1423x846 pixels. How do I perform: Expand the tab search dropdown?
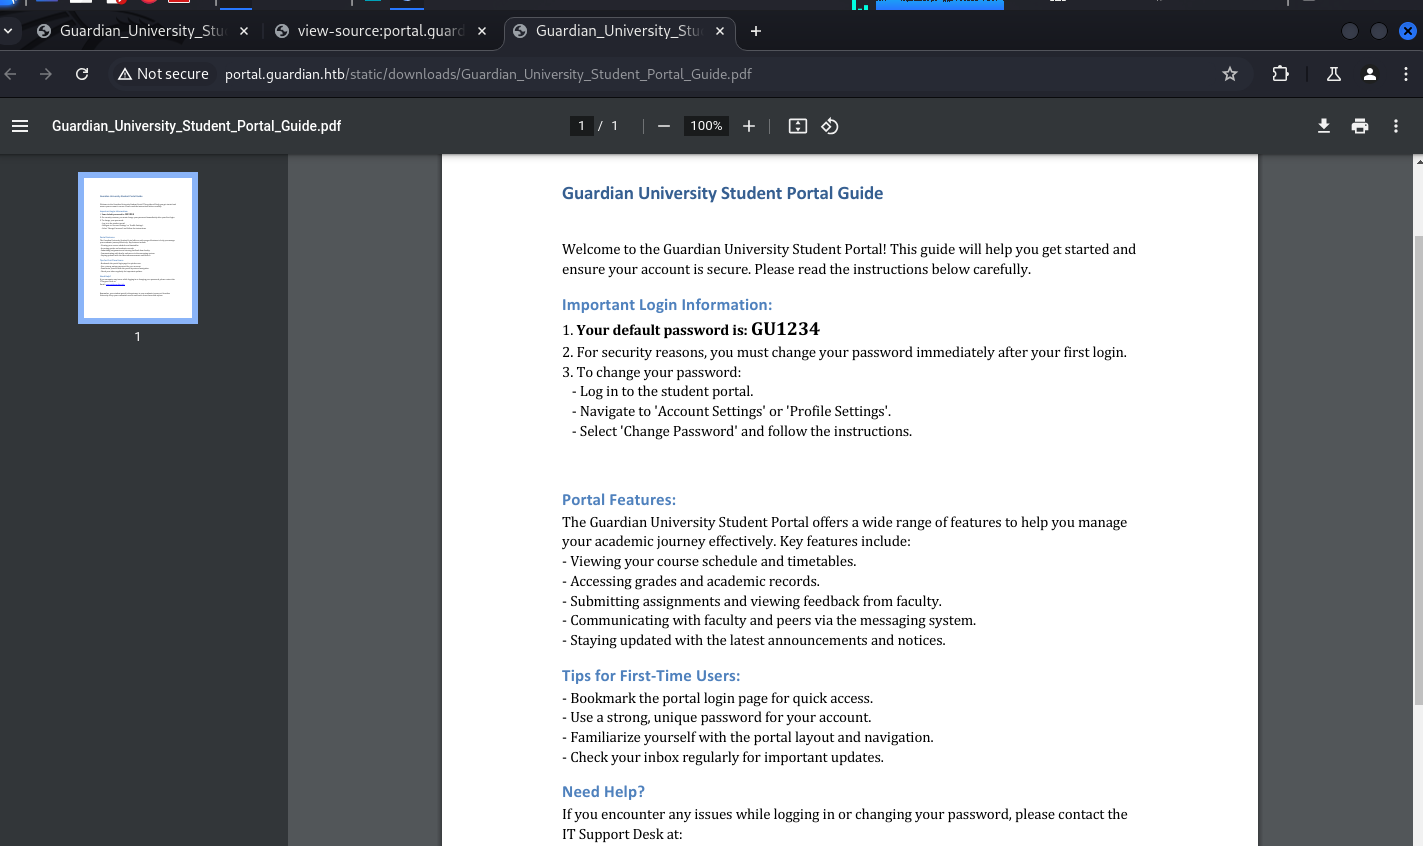pyautogui.click(x=8, y=31)
